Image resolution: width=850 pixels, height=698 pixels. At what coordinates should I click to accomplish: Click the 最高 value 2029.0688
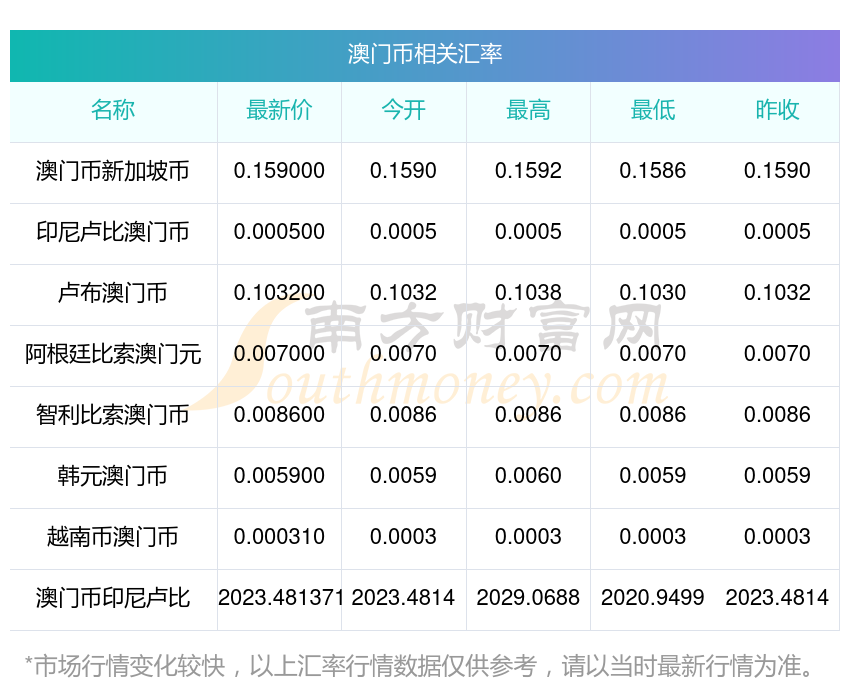pos(528,598)
